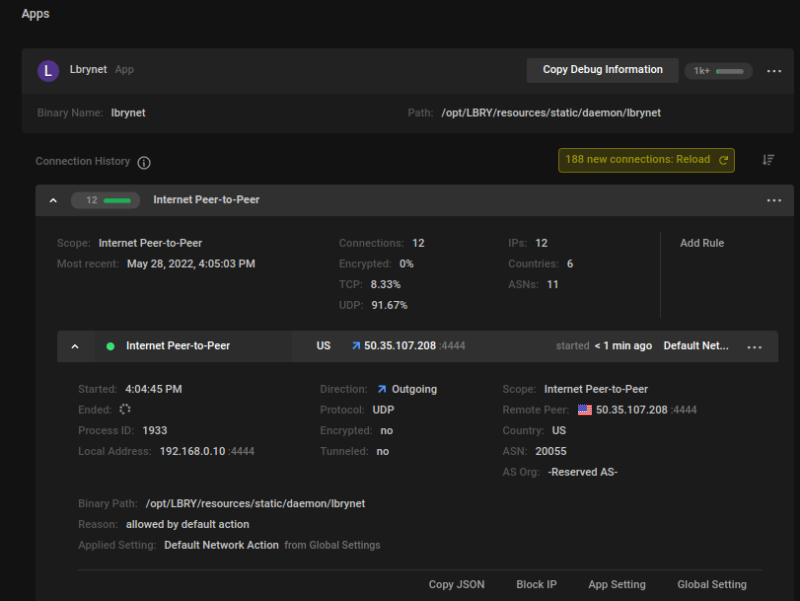Open the Lbrynet app three-dot menu

click(x=774, y=71)
